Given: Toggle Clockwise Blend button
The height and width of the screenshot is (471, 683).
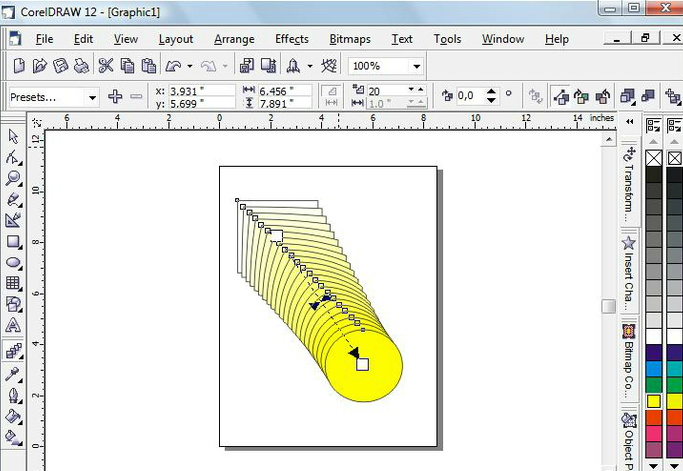Looking at the screenshot, I should click(x=582, y=96).
